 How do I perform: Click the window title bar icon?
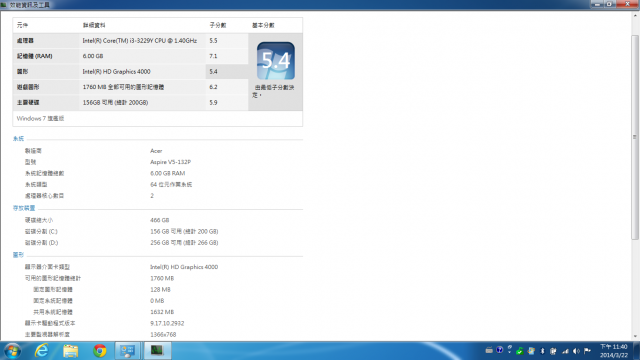click(x=4, y=4)
